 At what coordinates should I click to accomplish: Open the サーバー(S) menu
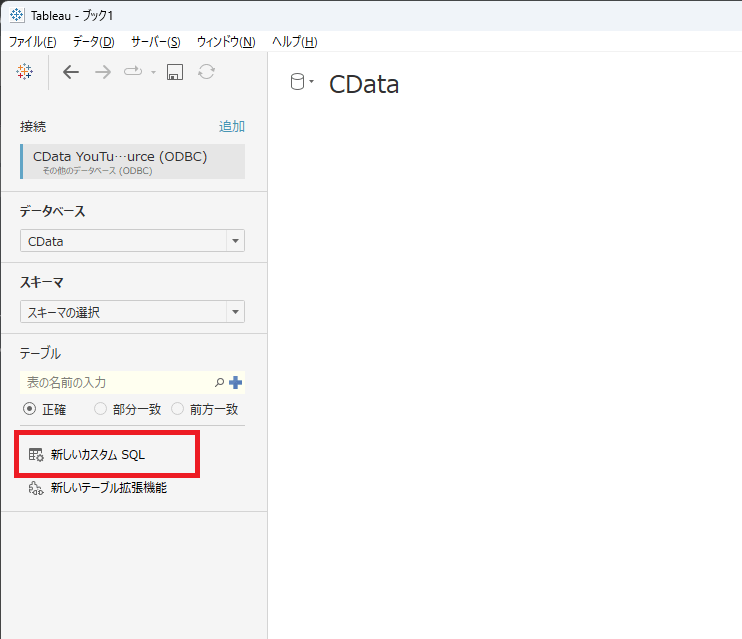coord(156,42)
